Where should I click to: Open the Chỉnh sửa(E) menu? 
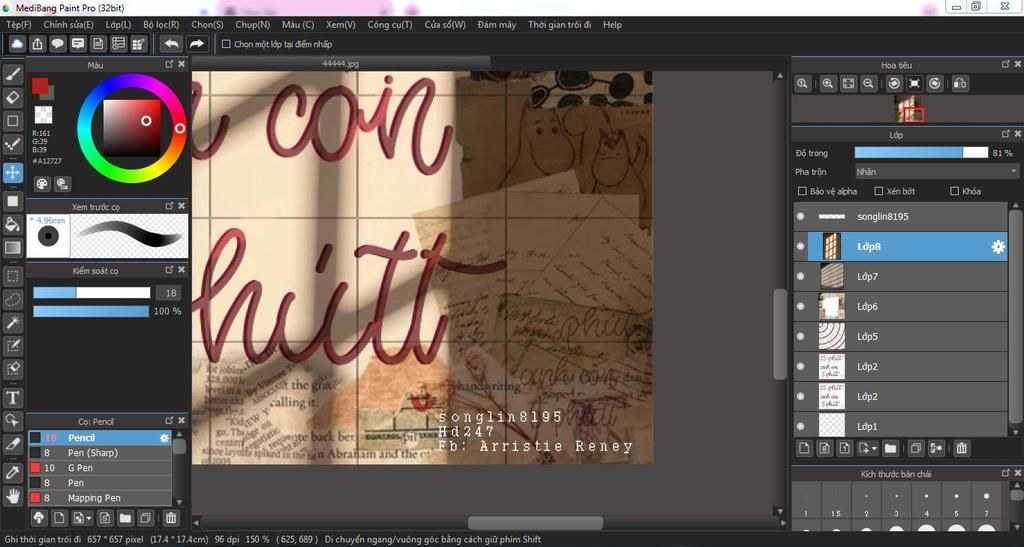(69, 25)
